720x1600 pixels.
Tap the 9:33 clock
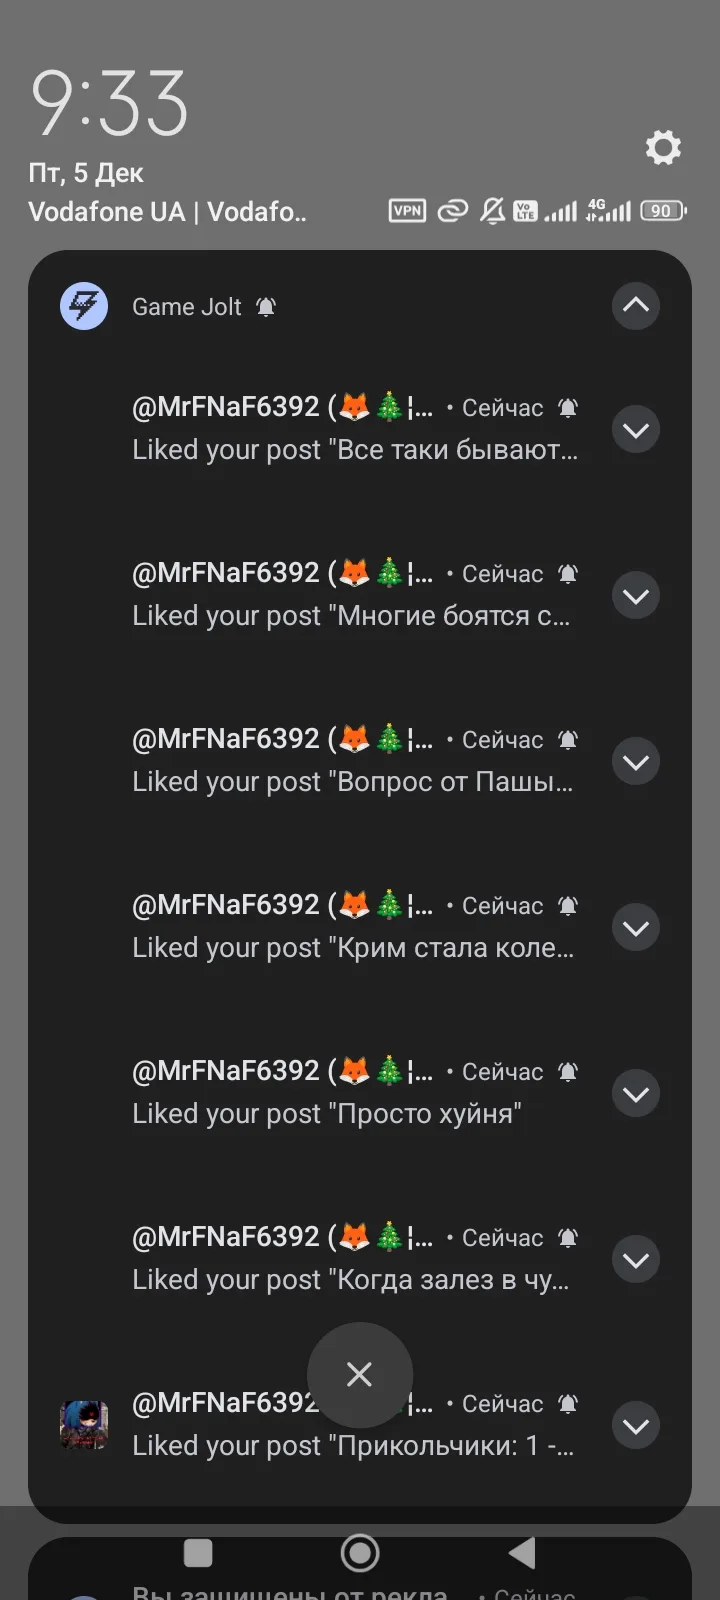coord(110,104)
